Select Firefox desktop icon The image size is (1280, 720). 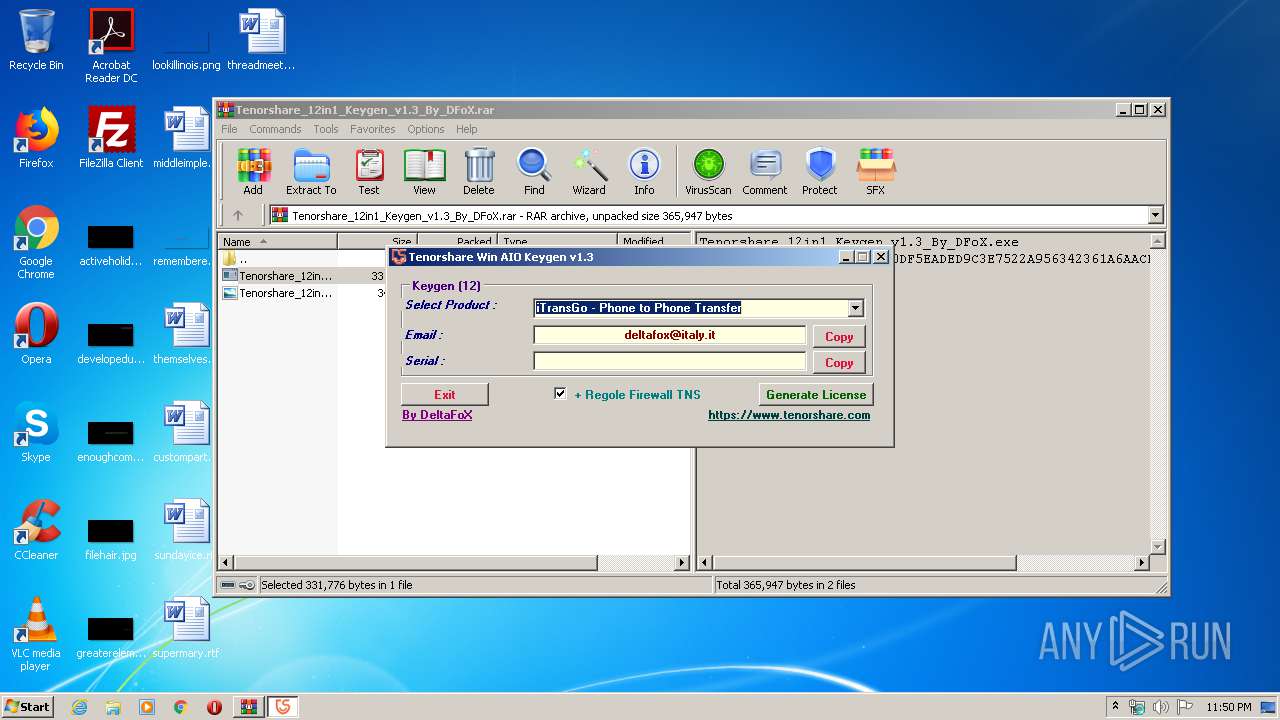pos(36,138)
